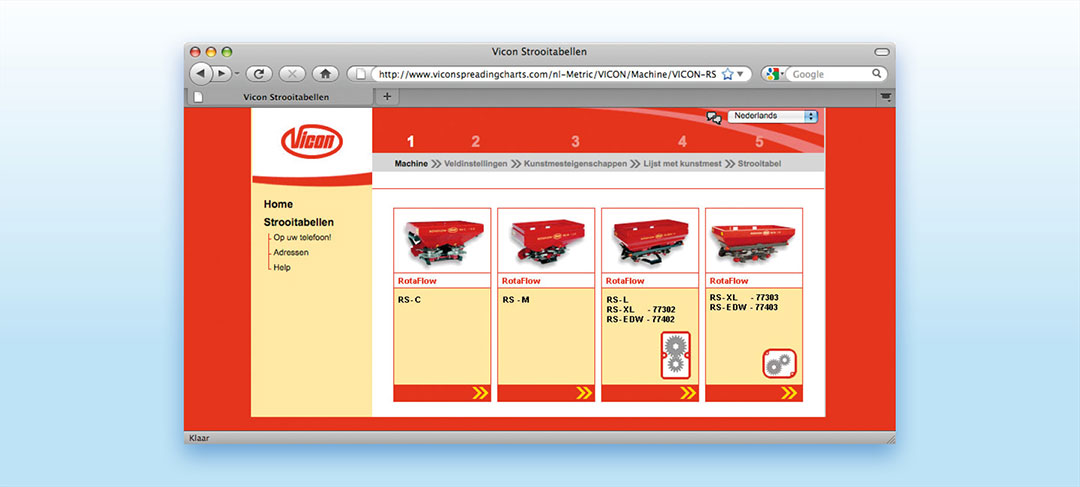Click the Google search field
Viewport: 1080px width, 487px height.
(832, 74)
